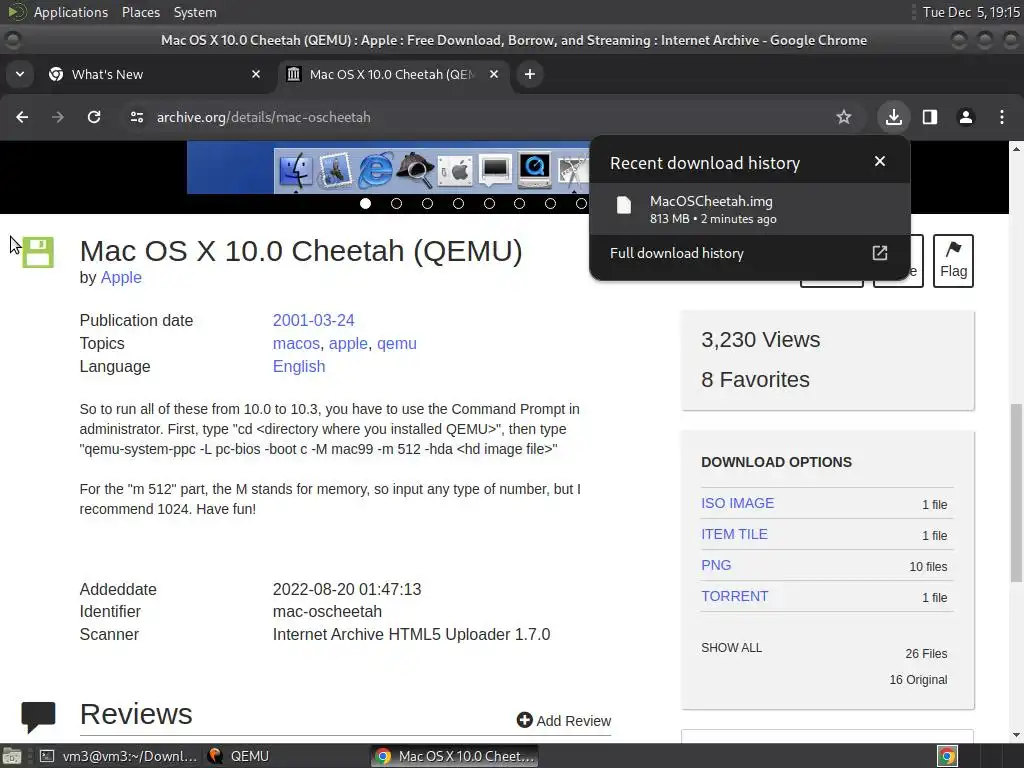
Task: Click SHOW ALL download files
Action: tap(731, 648)
